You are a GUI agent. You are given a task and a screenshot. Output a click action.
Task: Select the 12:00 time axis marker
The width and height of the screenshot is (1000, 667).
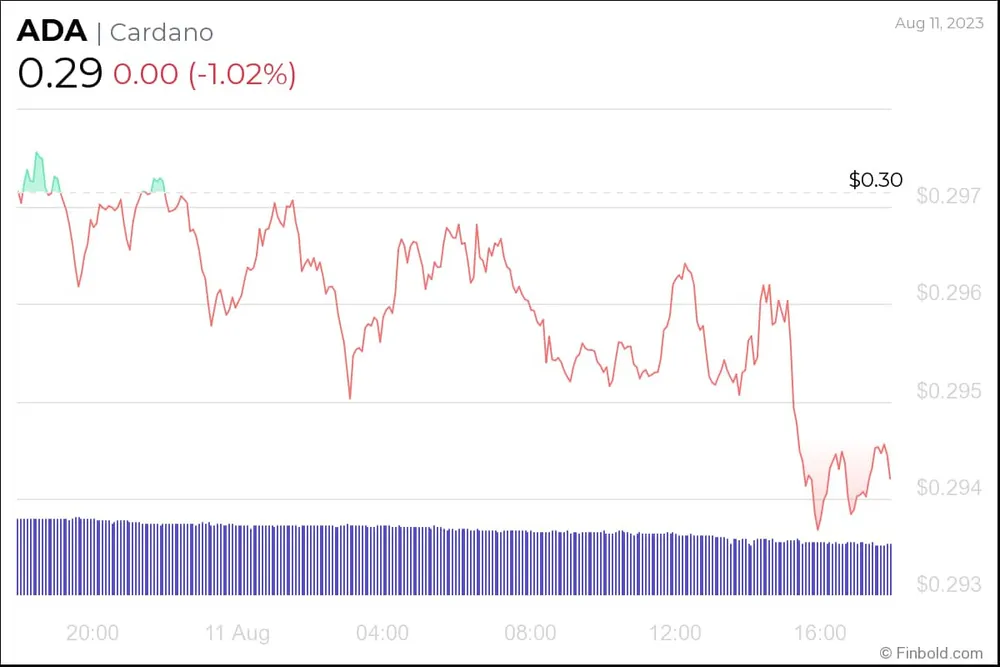pyautogui.click(x=675, y=633)
